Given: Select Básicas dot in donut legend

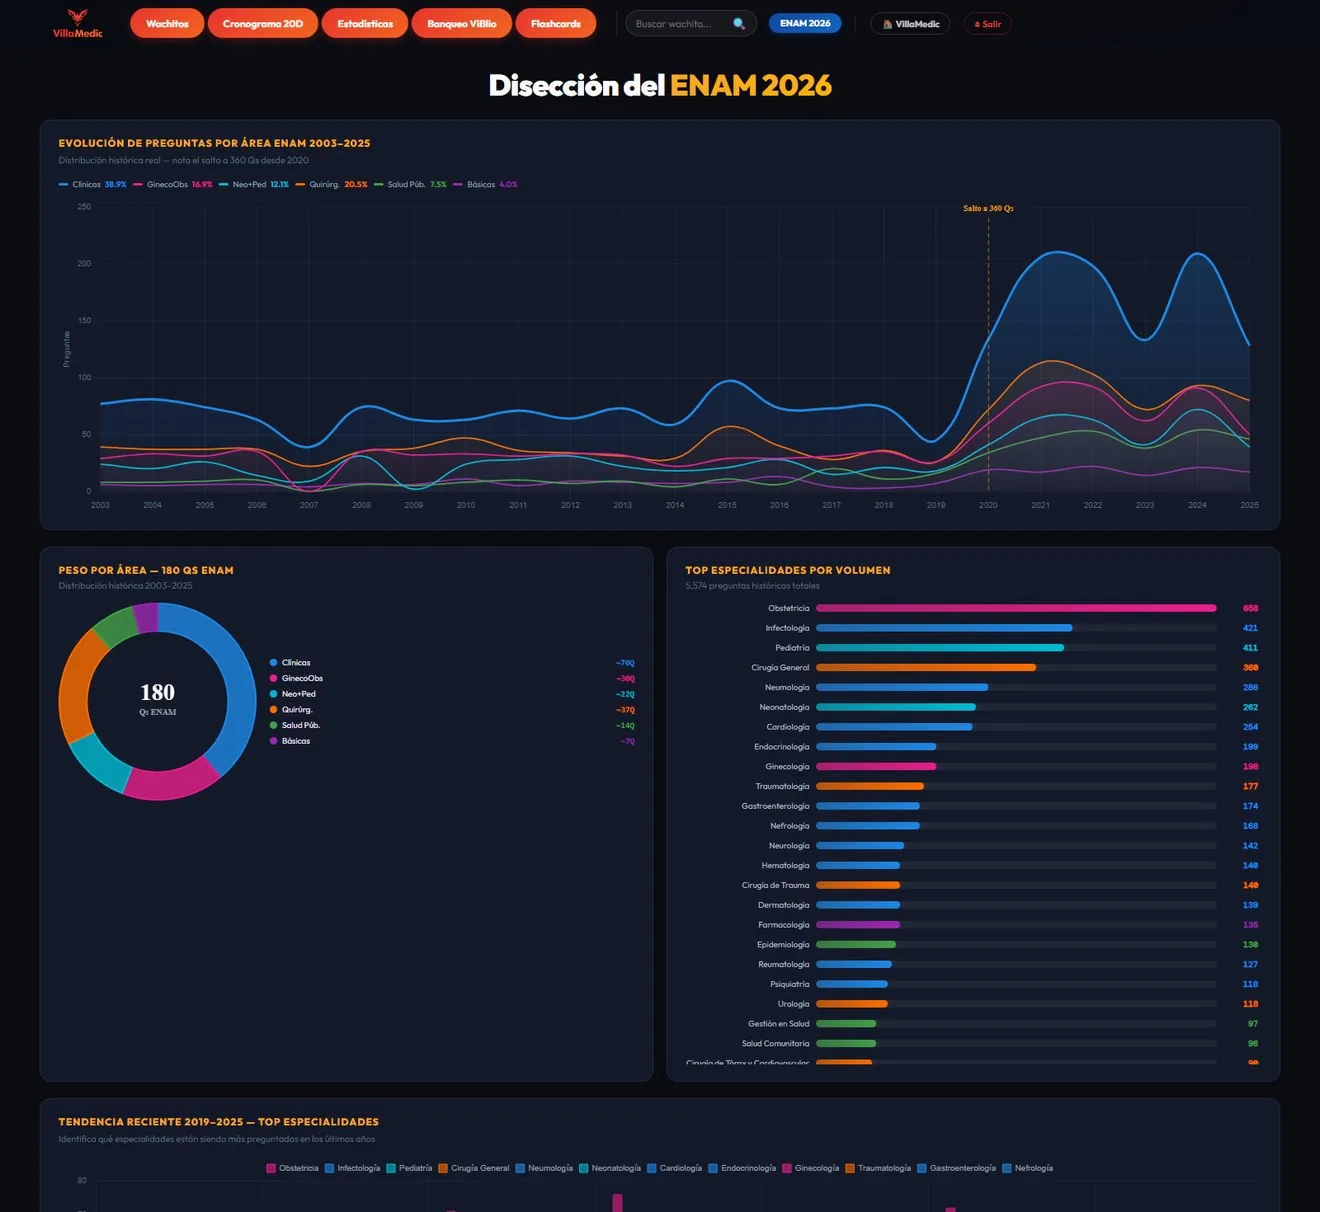Looking at the screenshot, I should point(273,741).
